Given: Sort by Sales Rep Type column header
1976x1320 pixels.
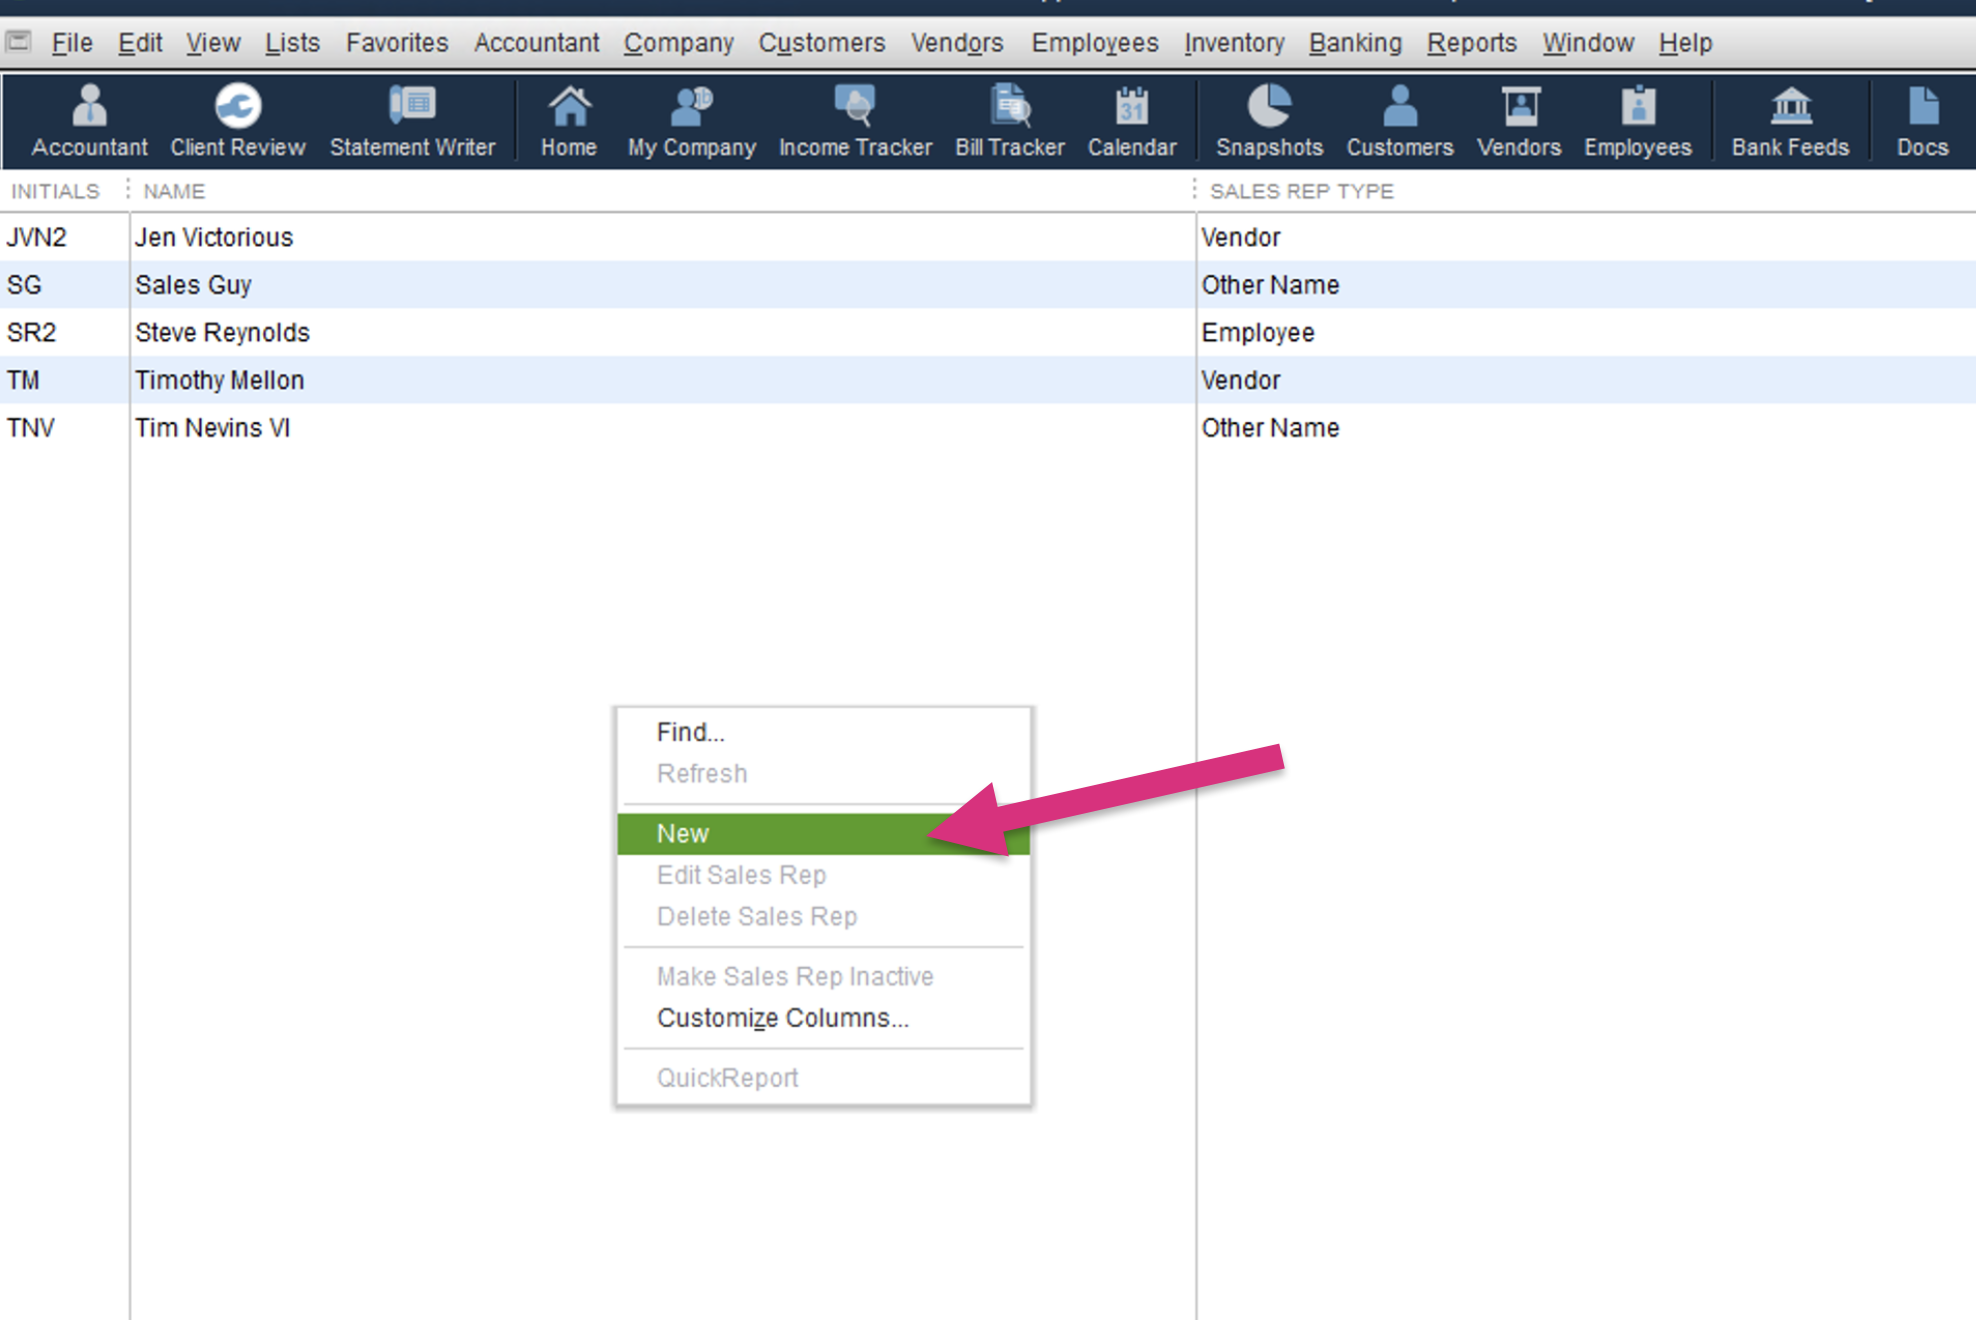Looking at the screenshot, I should point(1301,191).
